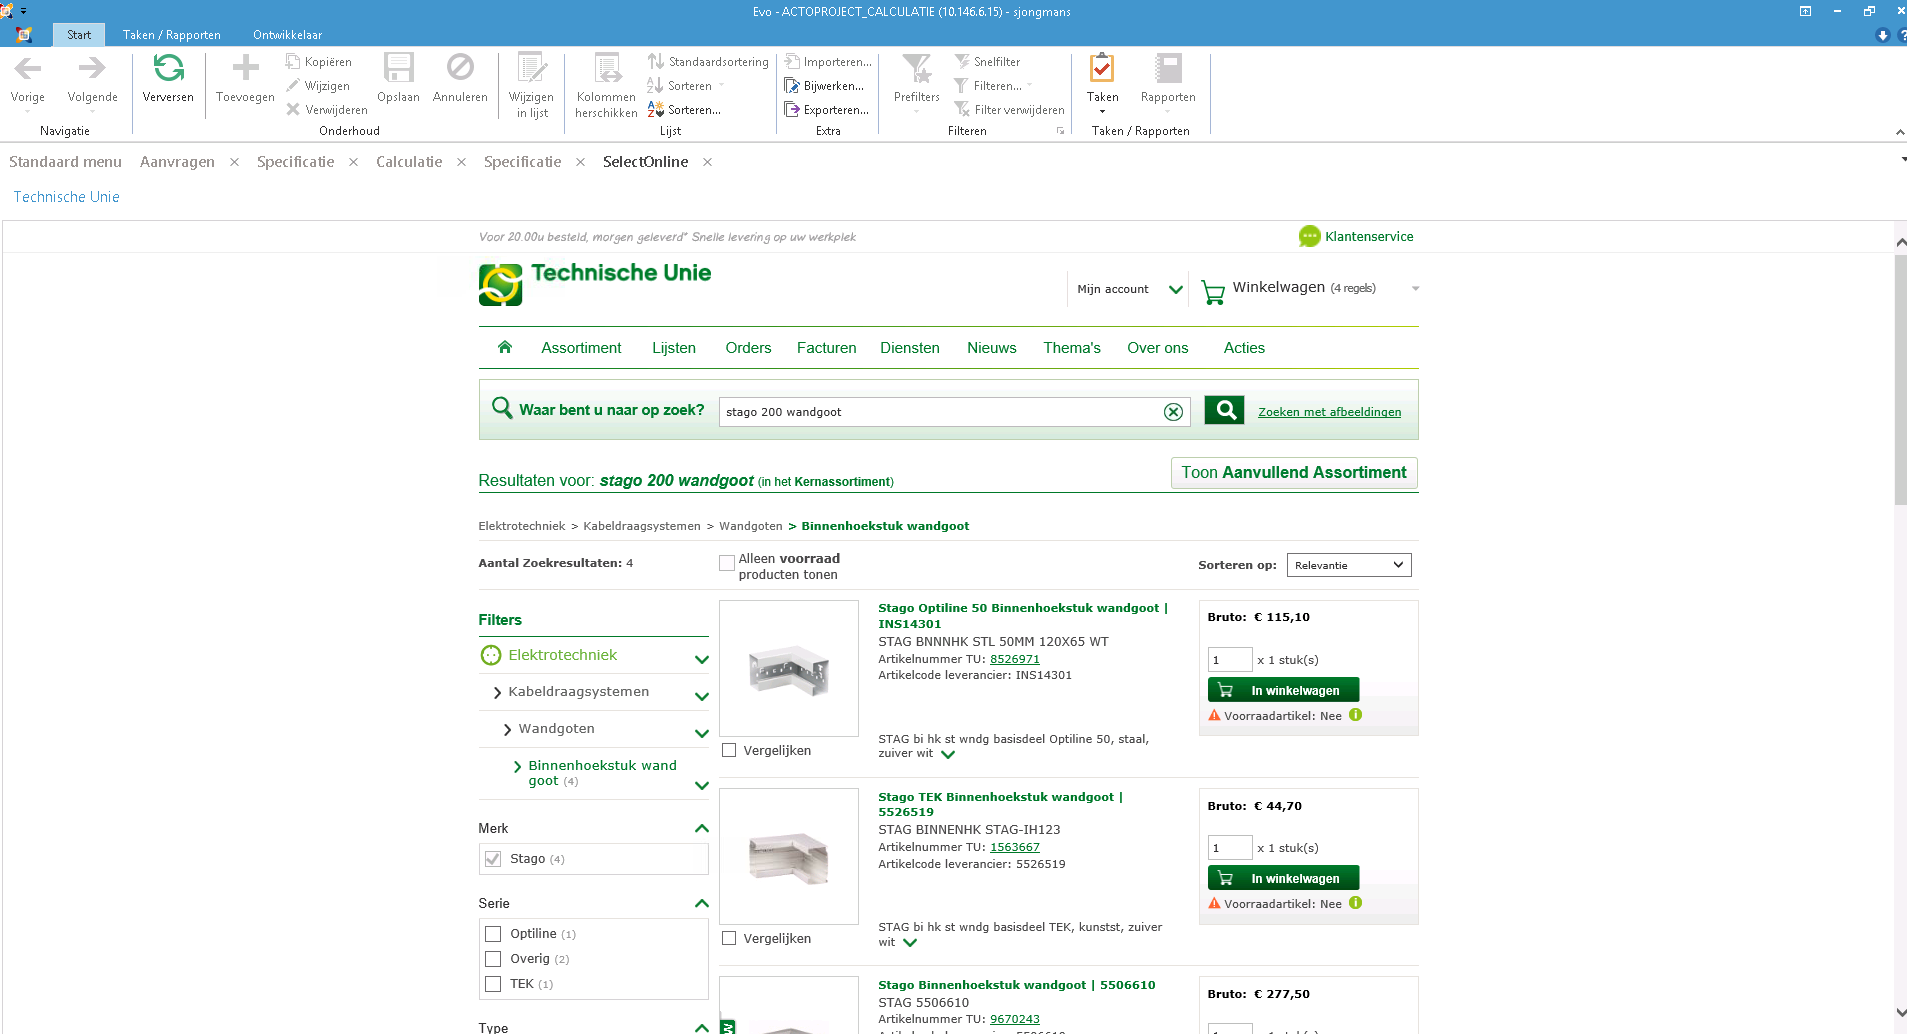
Task: Click the Kopiëren icon
Action: point(293,62)
